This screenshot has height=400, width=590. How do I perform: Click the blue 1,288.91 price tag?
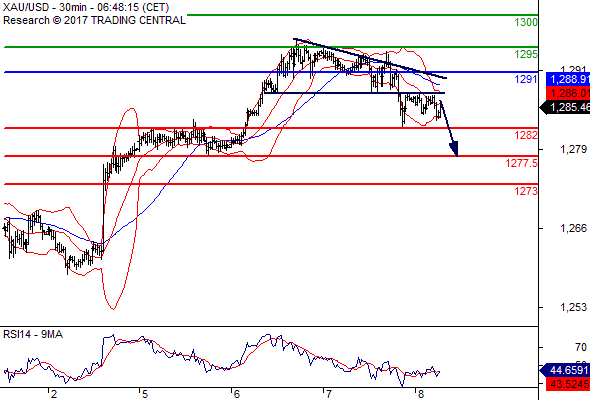[568, 79]
